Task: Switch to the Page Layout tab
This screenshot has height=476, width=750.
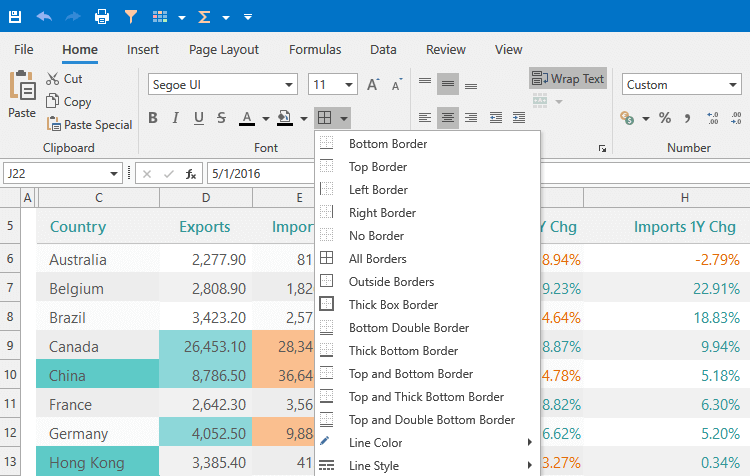Action: [x=224, y=50]
